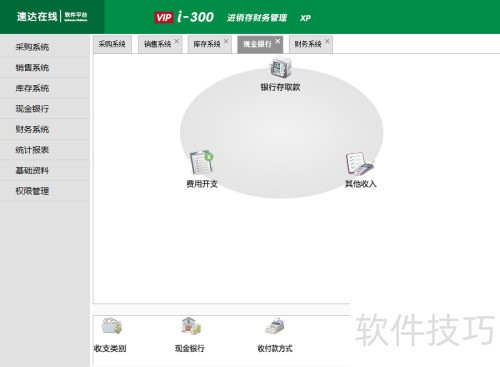
Task: Close the 库存系统 tab
Action: pos(226,41)
